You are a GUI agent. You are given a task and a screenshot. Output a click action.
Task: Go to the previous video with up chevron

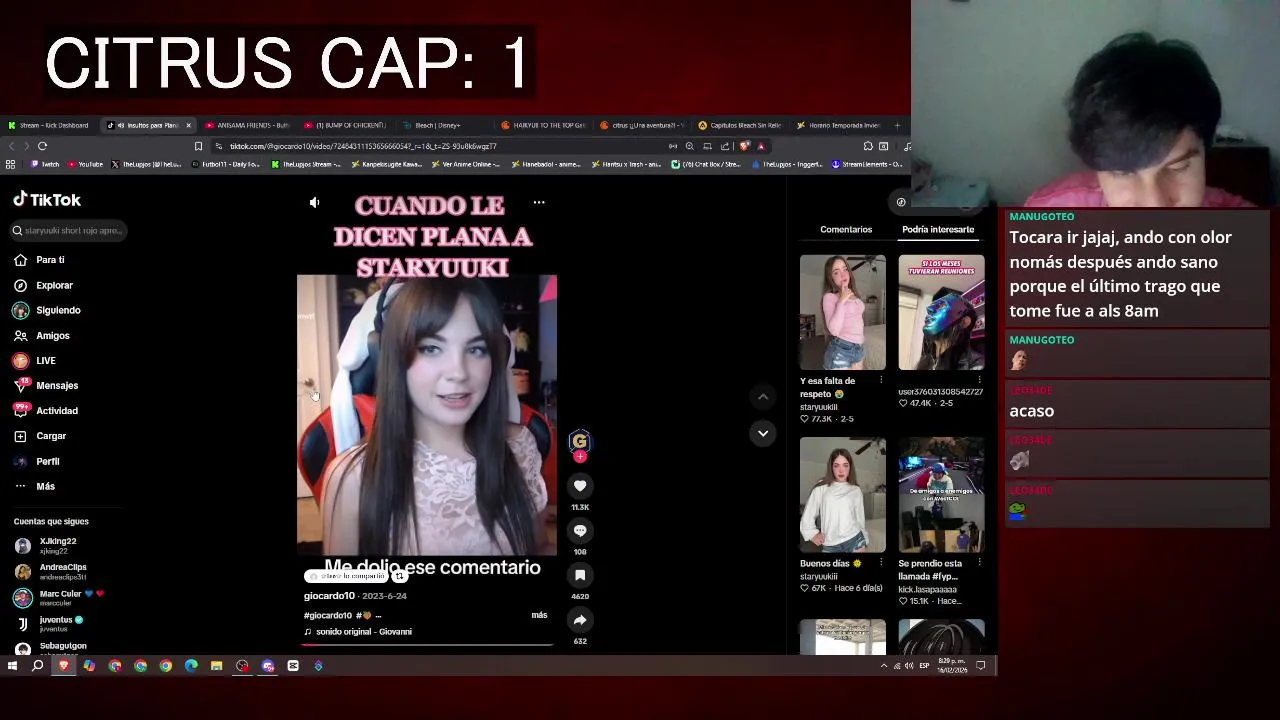[763, 397]
